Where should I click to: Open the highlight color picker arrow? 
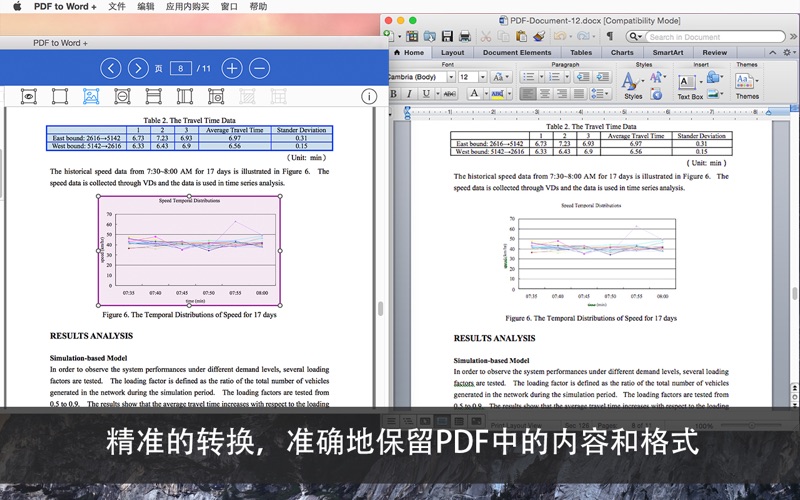tap(509, 94)
